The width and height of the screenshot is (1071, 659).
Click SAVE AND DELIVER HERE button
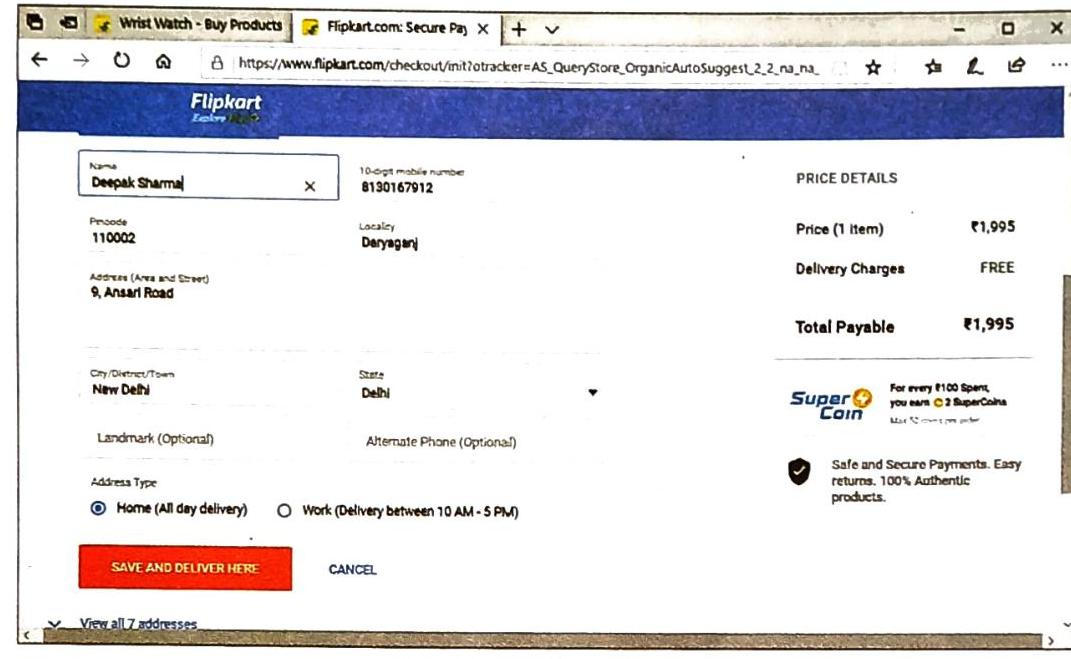pyautogui.click(x=185, y=567)
